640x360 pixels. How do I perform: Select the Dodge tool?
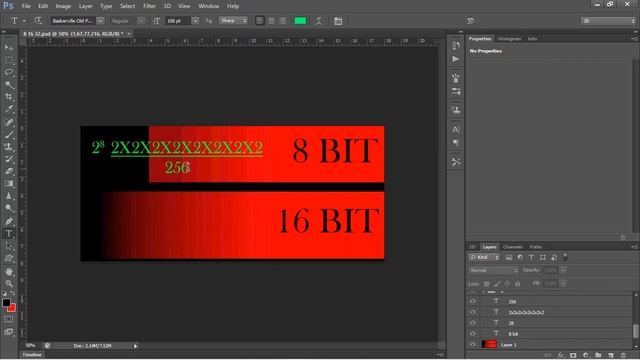tap(9, 208)
